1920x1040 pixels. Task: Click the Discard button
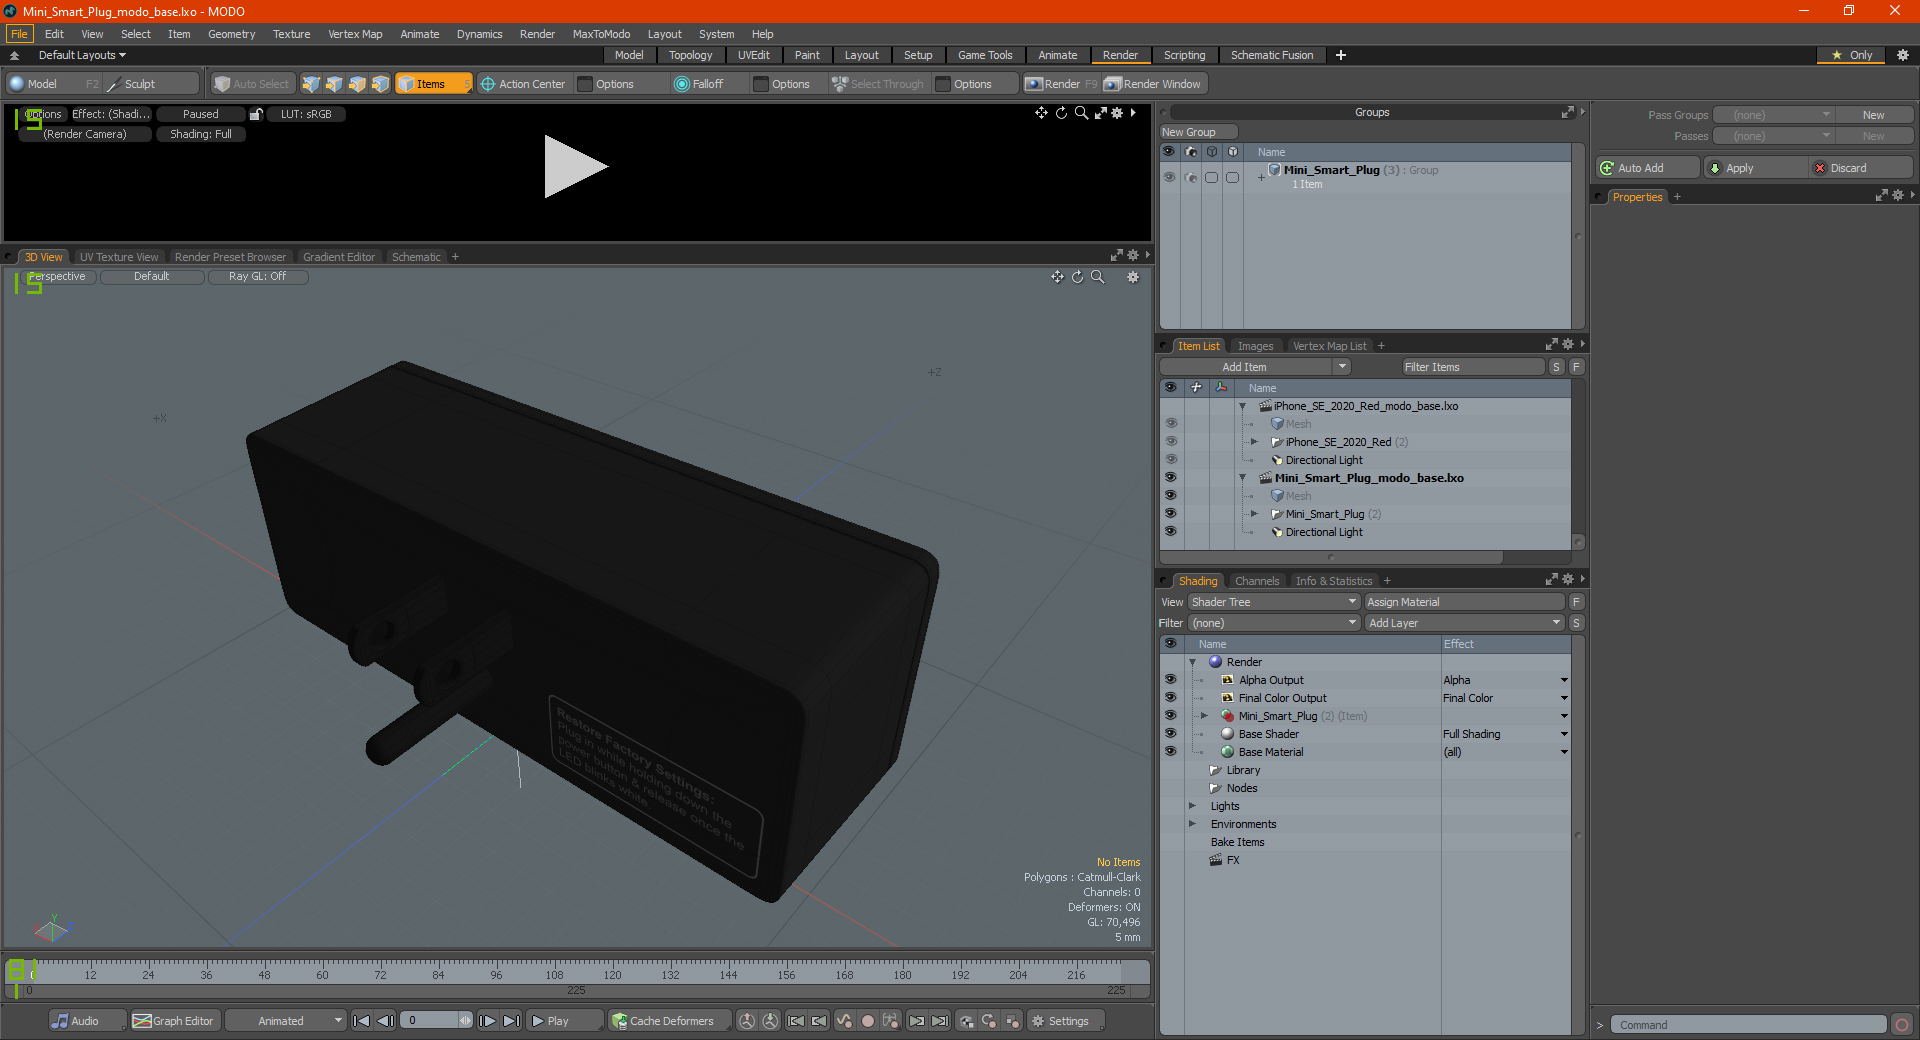pyautogui.click(x=1860, y=168)
